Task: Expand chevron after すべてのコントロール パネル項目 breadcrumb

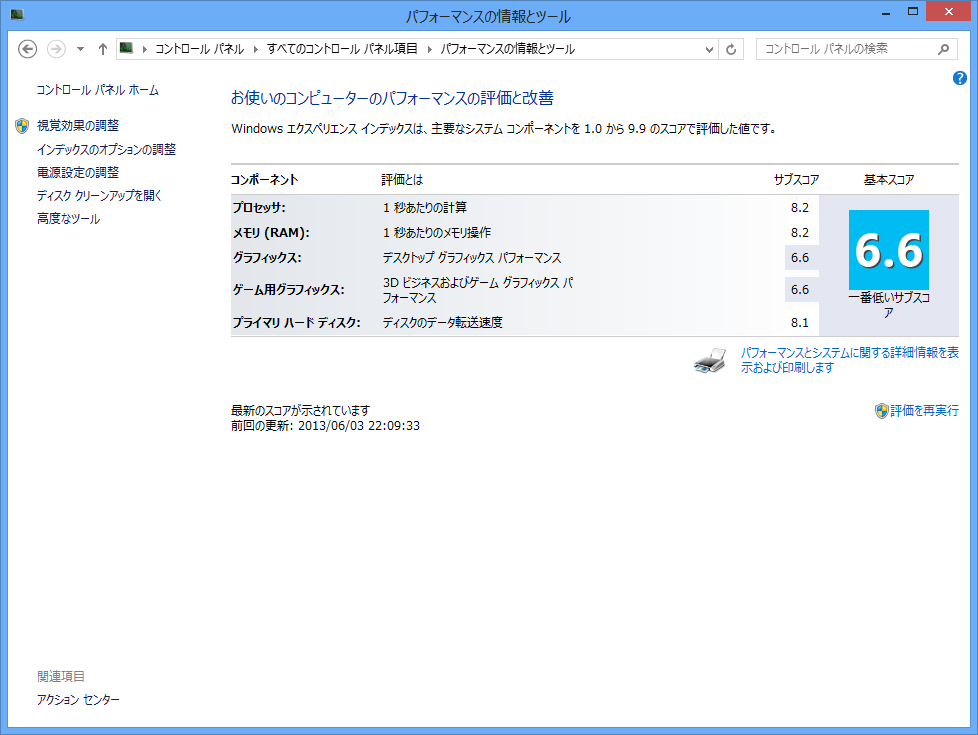Action: (429, 49)
